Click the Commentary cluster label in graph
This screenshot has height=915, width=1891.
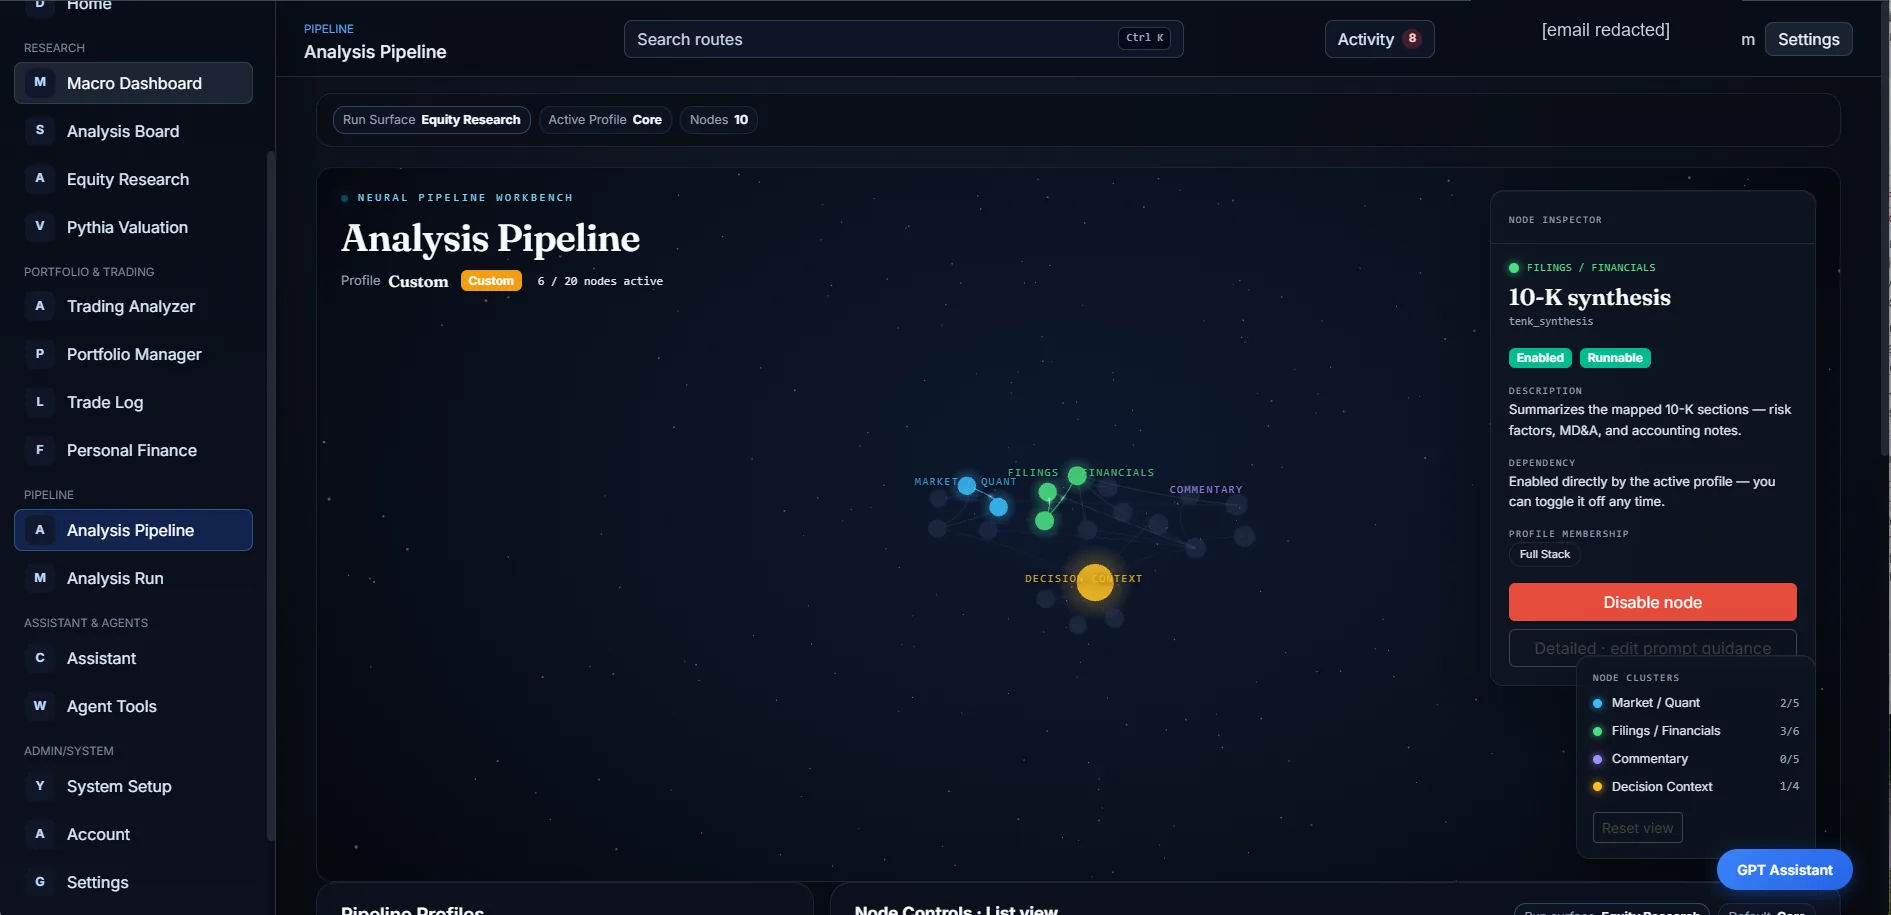tap(1206, 490)
